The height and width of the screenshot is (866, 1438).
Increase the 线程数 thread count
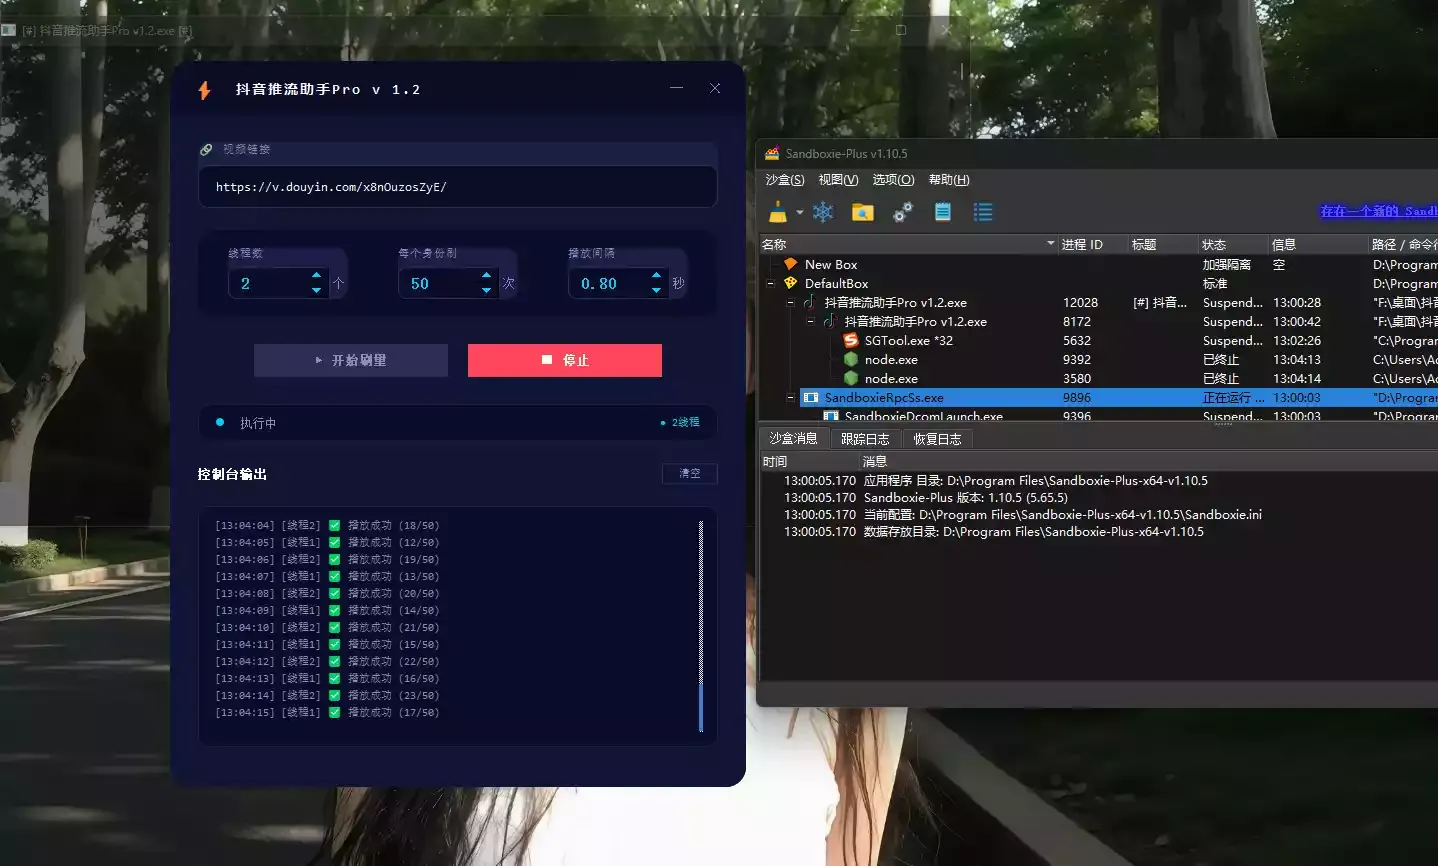316,275
